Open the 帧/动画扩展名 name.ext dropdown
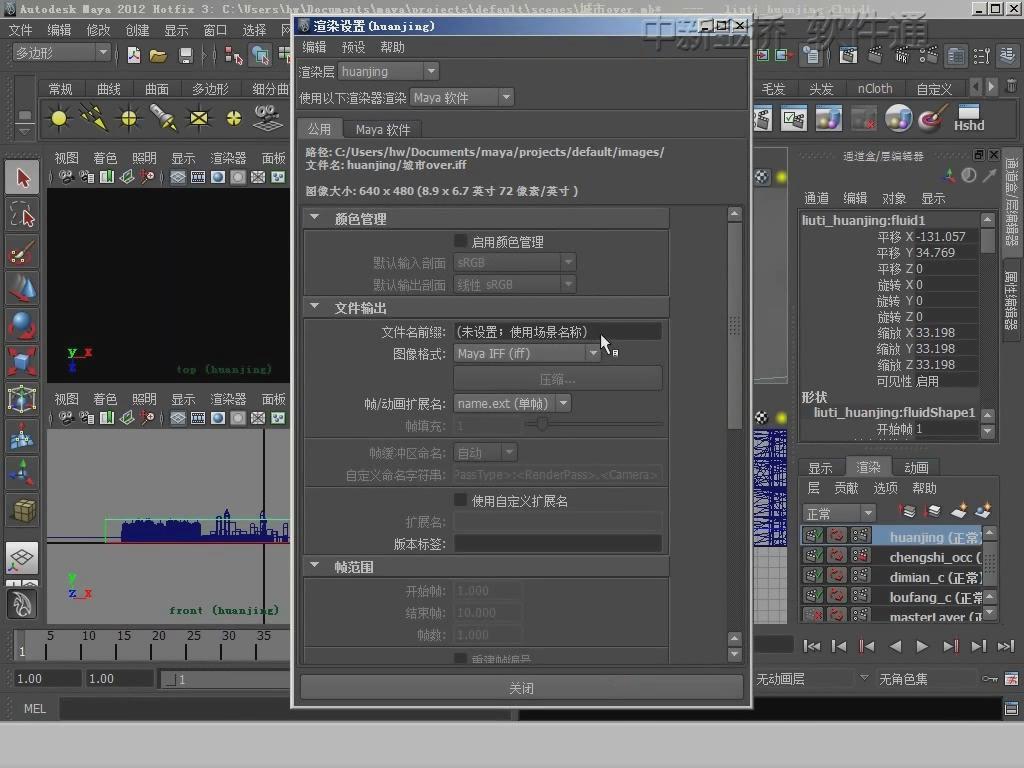 click(x=513, y=404)
